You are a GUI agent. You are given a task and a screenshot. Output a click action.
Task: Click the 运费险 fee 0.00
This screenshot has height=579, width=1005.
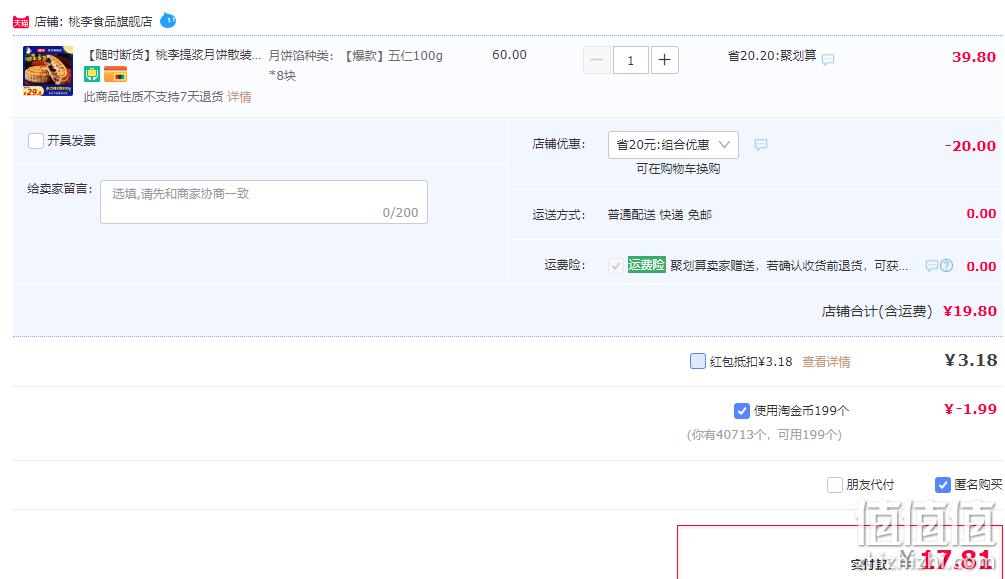coord(981,267)
